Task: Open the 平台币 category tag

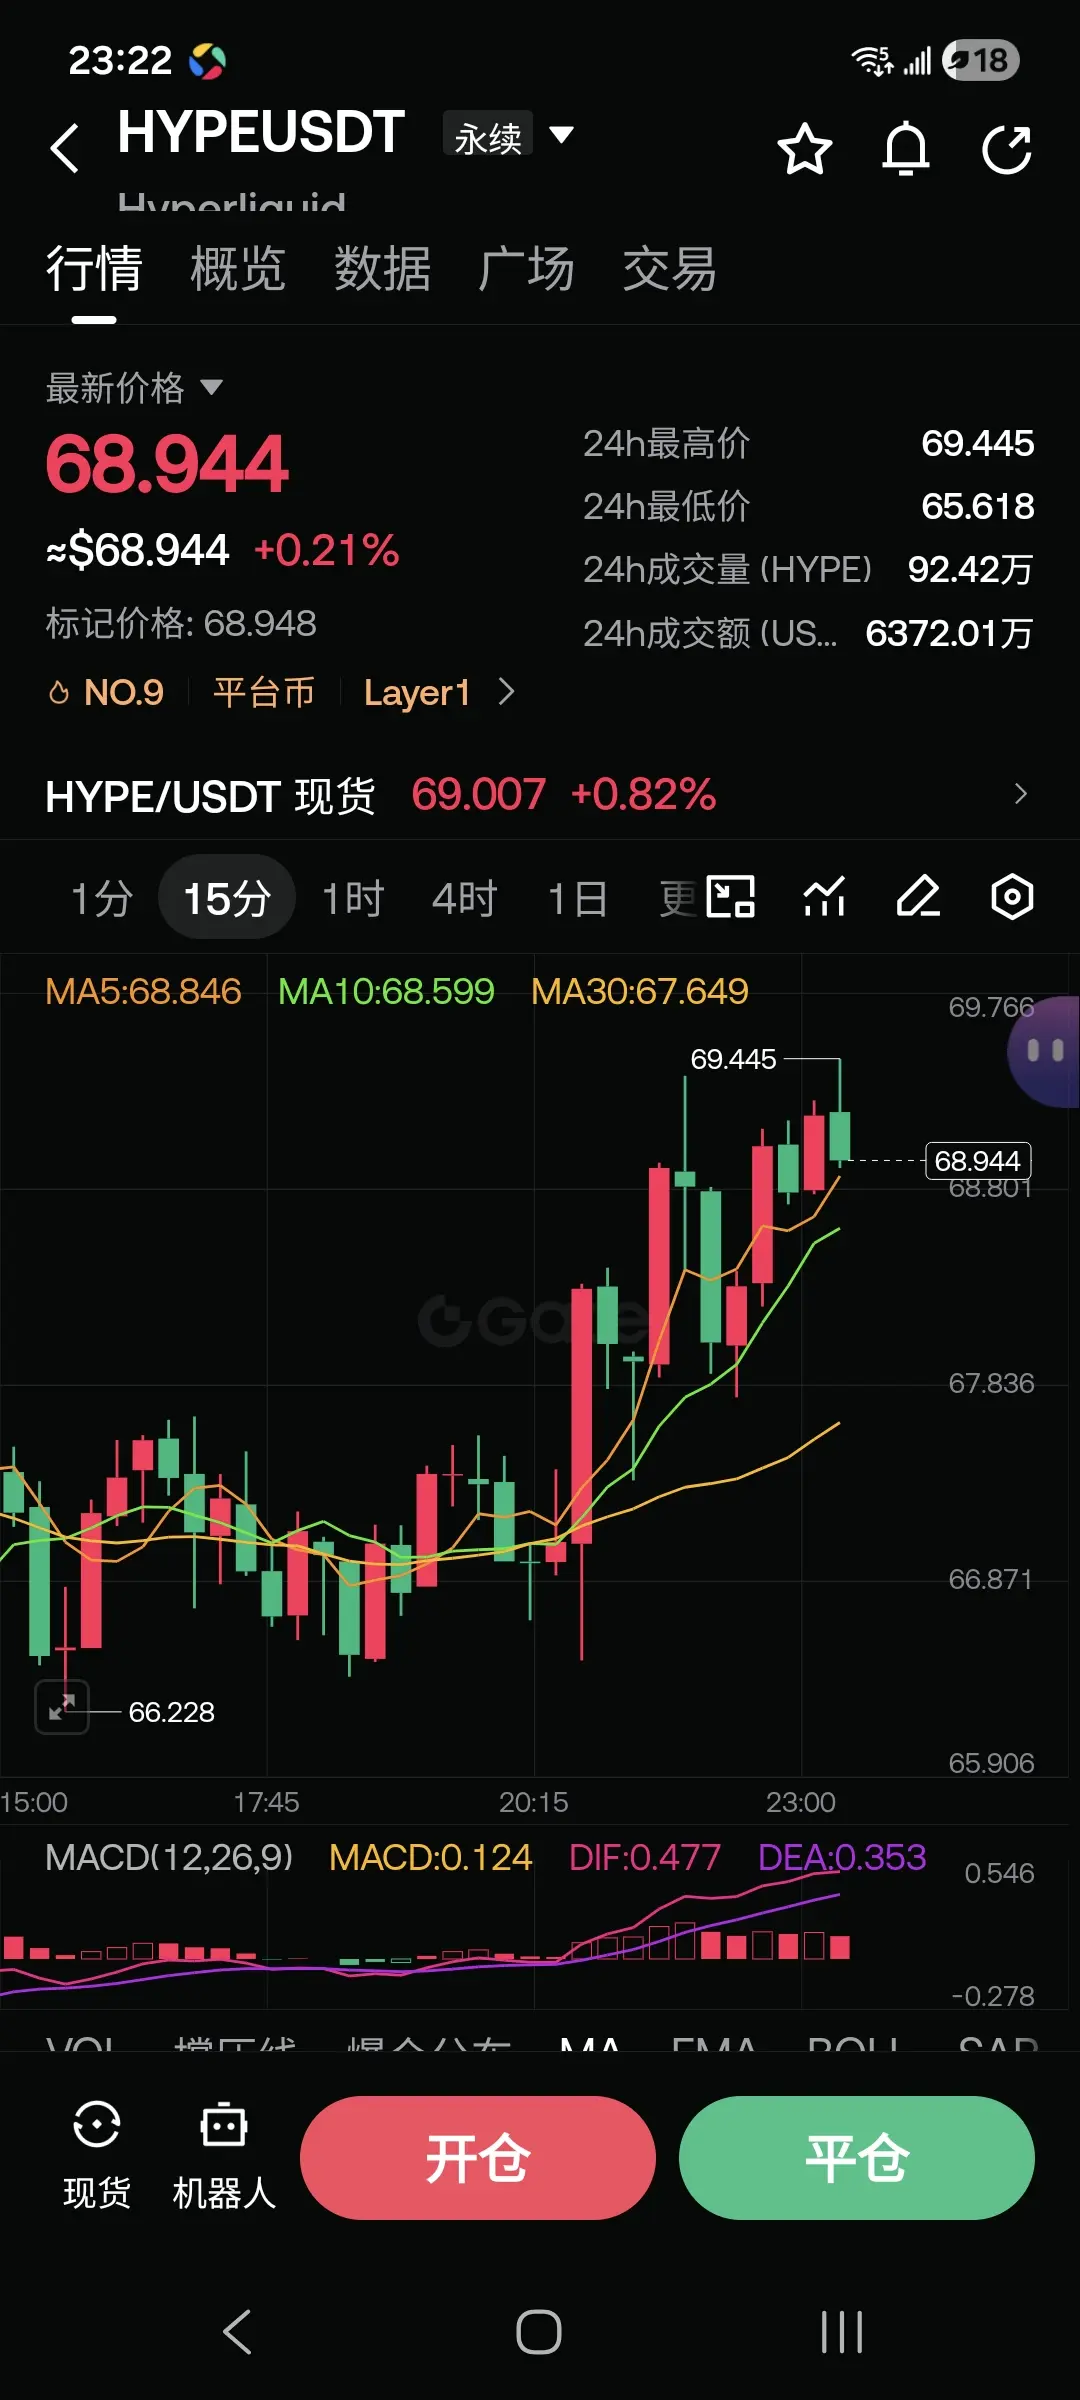Action: [x=264, y=692]
